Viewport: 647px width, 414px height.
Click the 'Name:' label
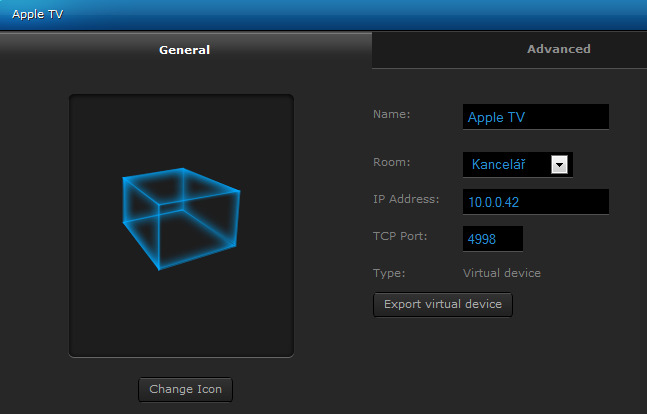click(x=392, y=114)
